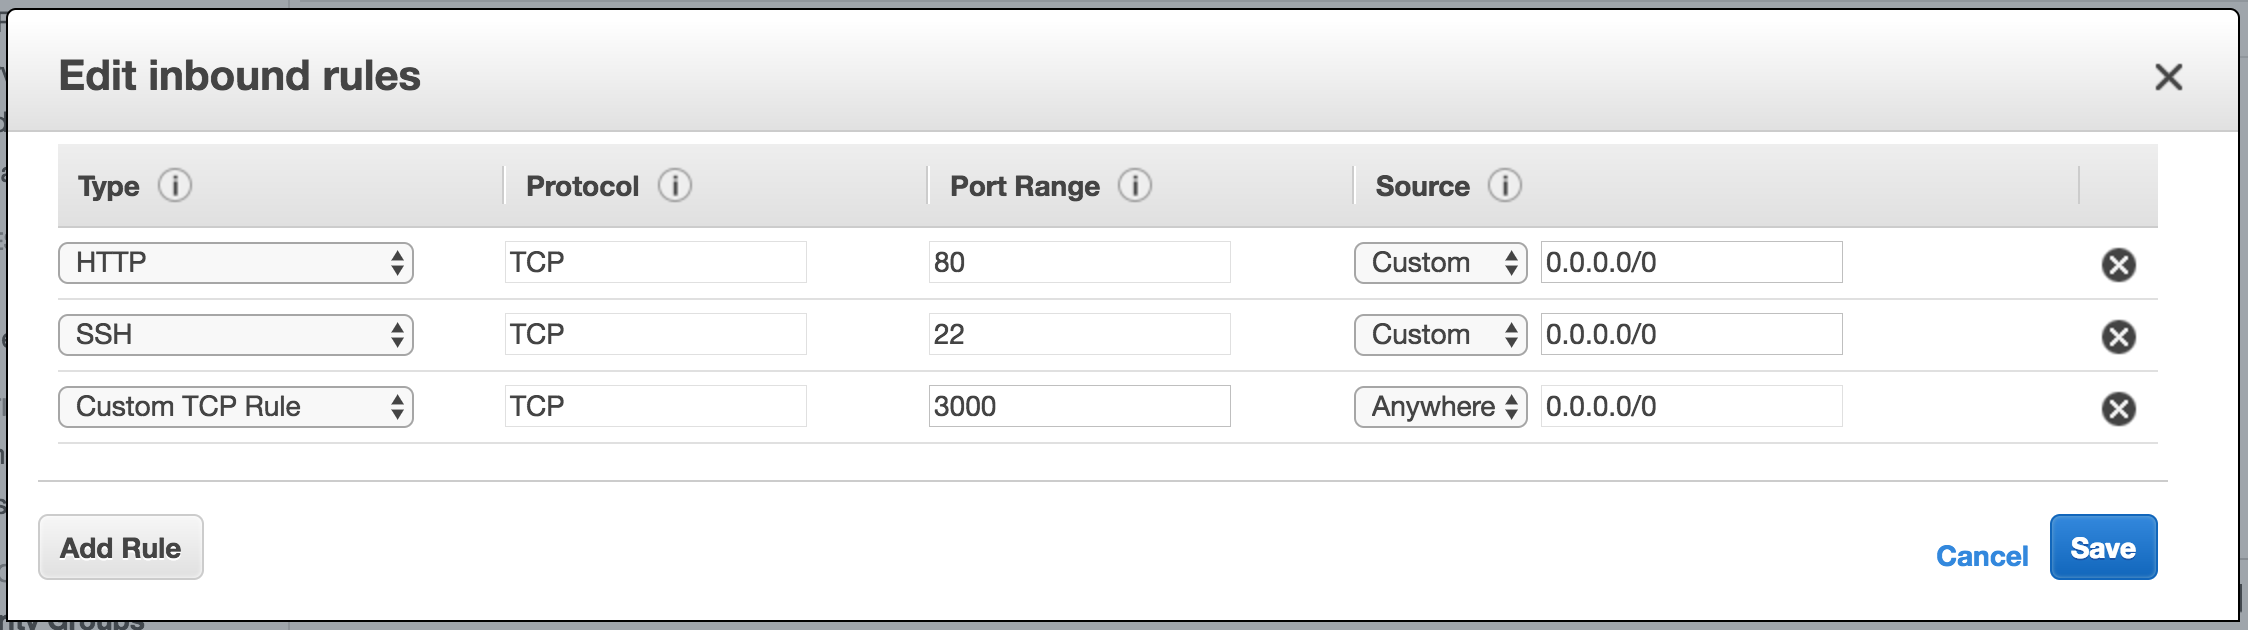Viewport: 2248px width, 630px height.
Task: Click the source CIDR field for HTTP
Action: [1691, 263]
